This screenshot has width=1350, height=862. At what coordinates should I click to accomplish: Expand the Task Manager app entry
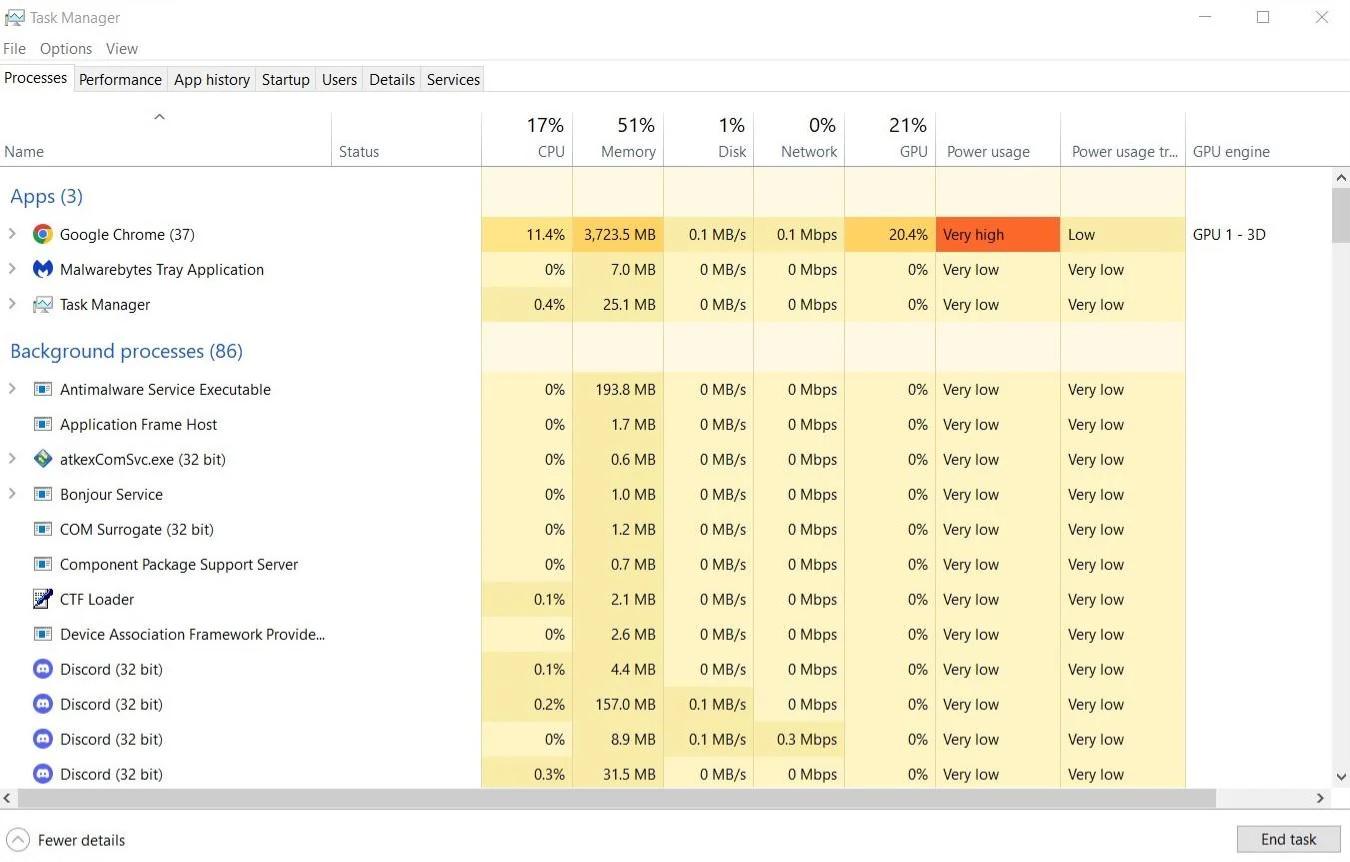(12, 304)
